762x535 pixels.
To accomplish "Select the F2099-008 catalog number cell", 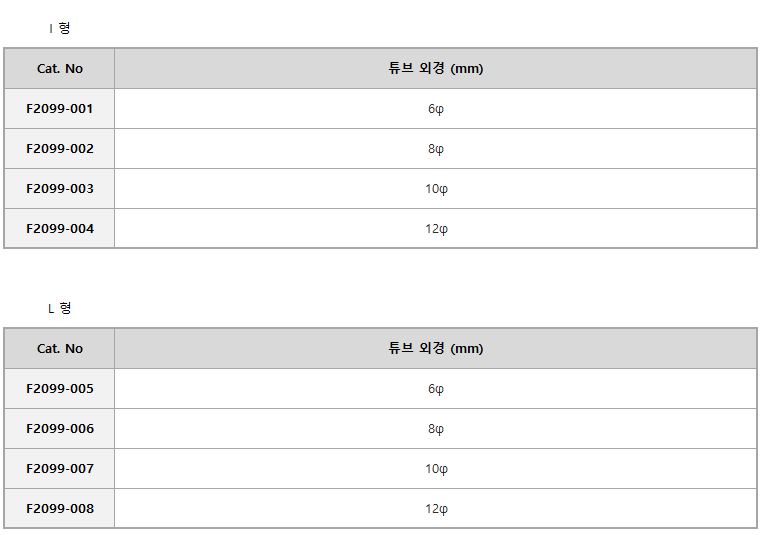I will (x=59, y=508).
